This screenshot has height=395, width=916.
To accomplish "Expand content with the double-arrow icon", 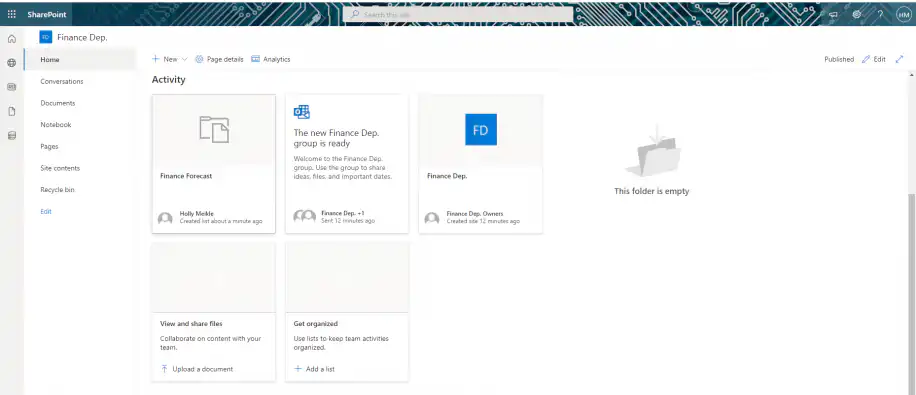I will click(x=900, y=59).
